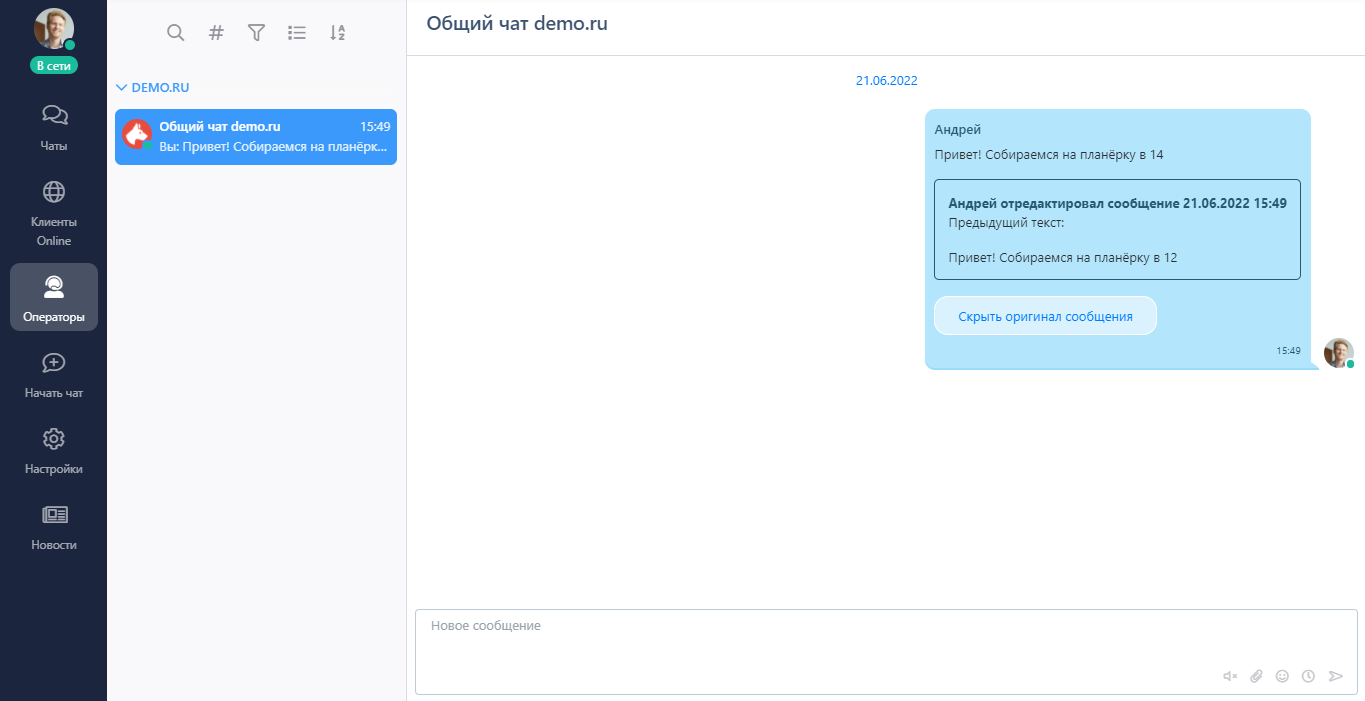Screen dimensions: 1365x701
Task: Send message with the arrow icon
Action: [1335, 676]
